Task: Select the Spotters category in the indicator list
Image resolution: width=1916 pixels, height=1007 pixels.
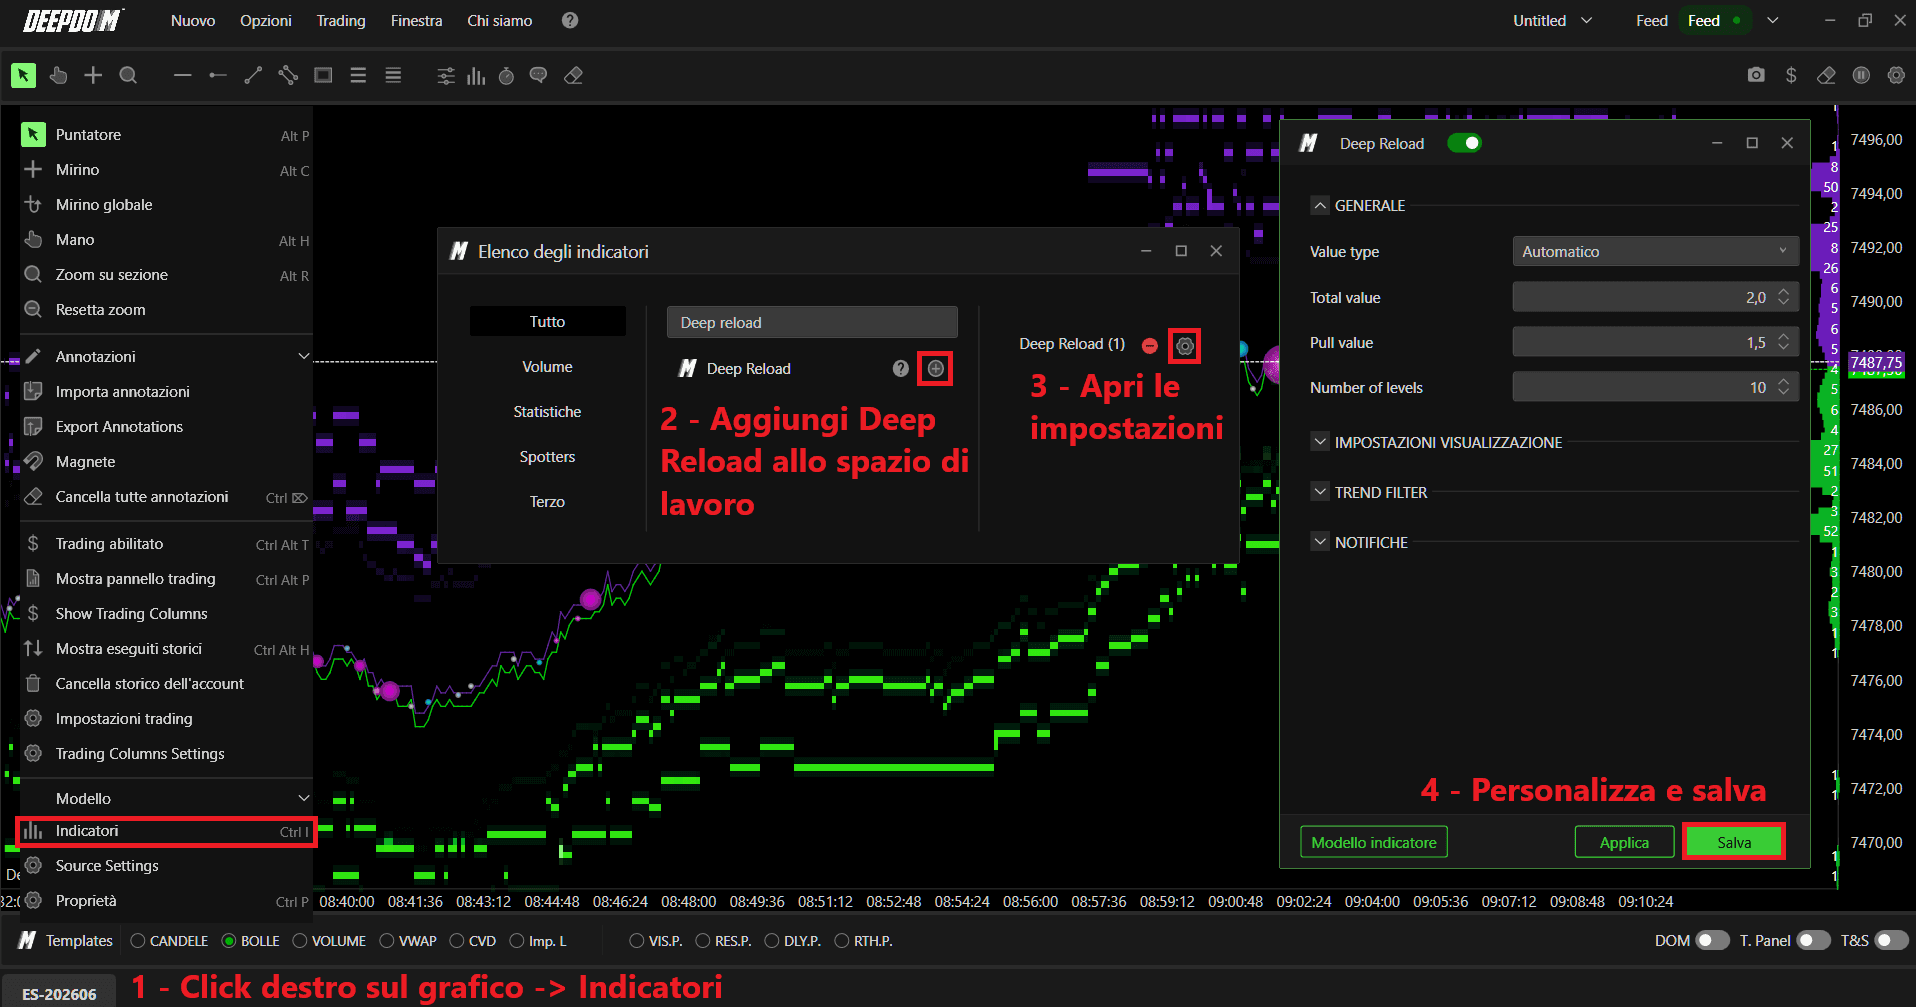Action: (547, 457)
